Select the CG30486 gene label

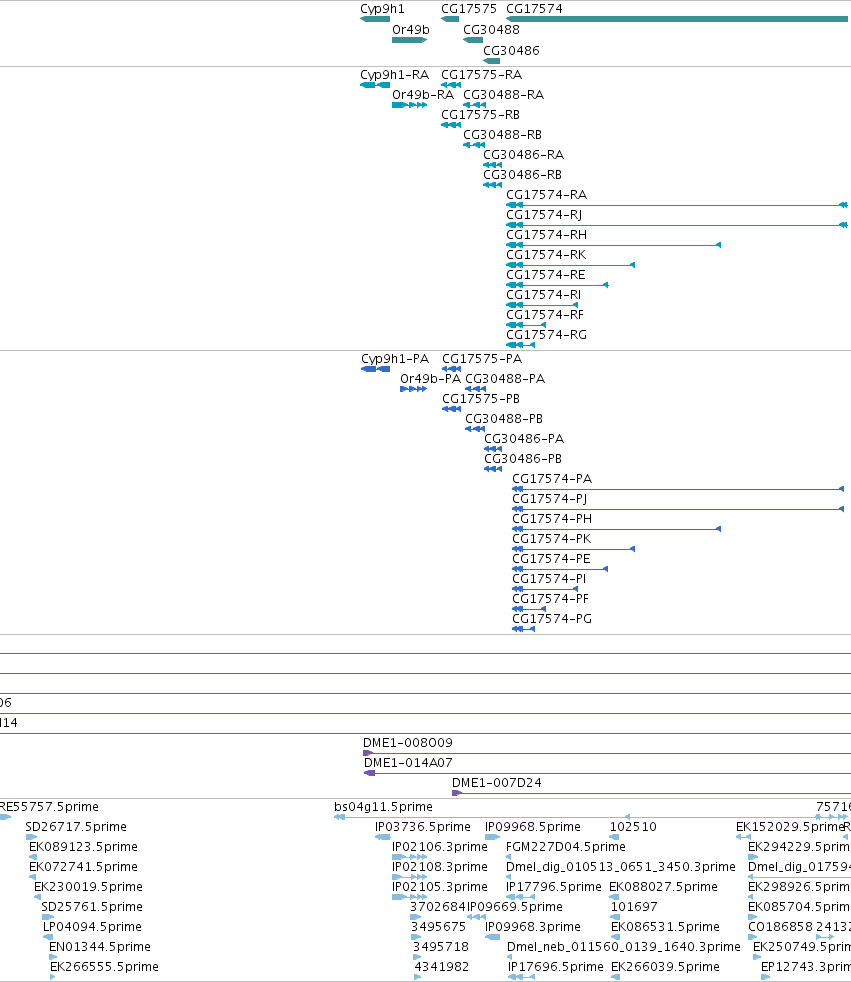[x=511, y=50]
